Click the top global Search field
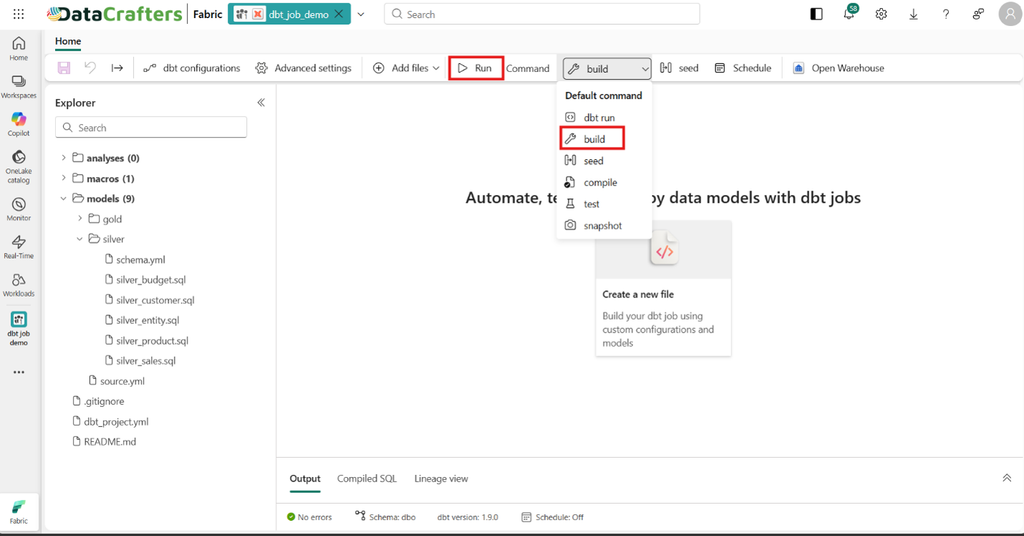1024x536 pixels. pyautogui.click(x=542, y=14)
